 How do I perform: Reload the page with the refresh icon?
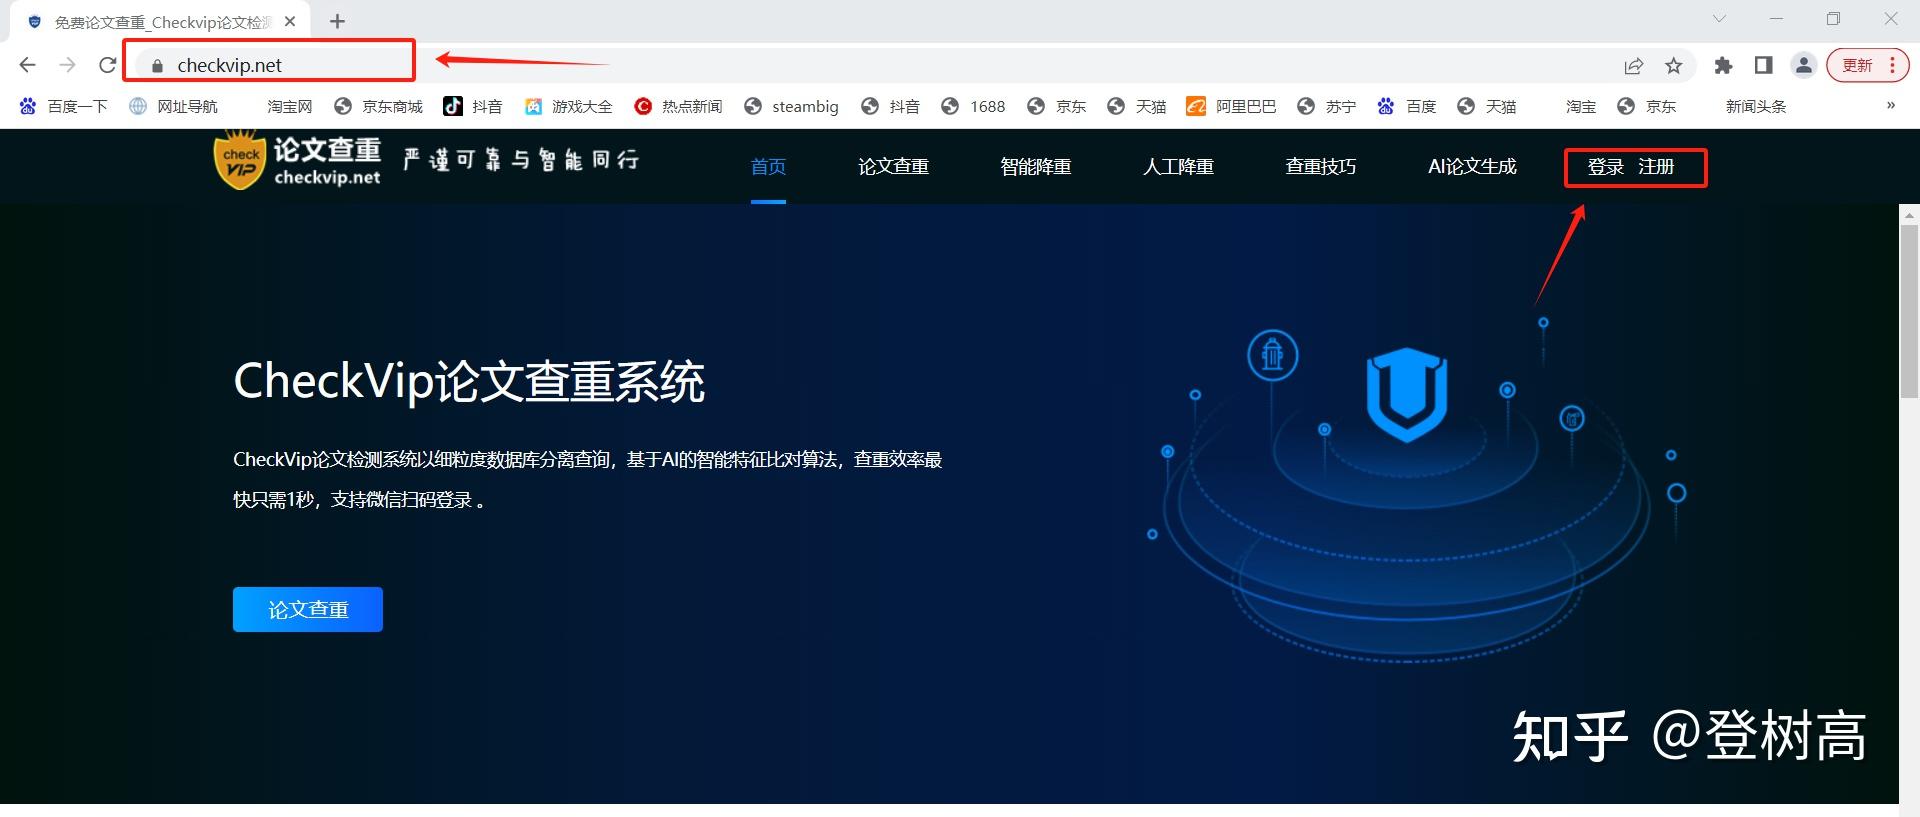[x=107, y=65]
